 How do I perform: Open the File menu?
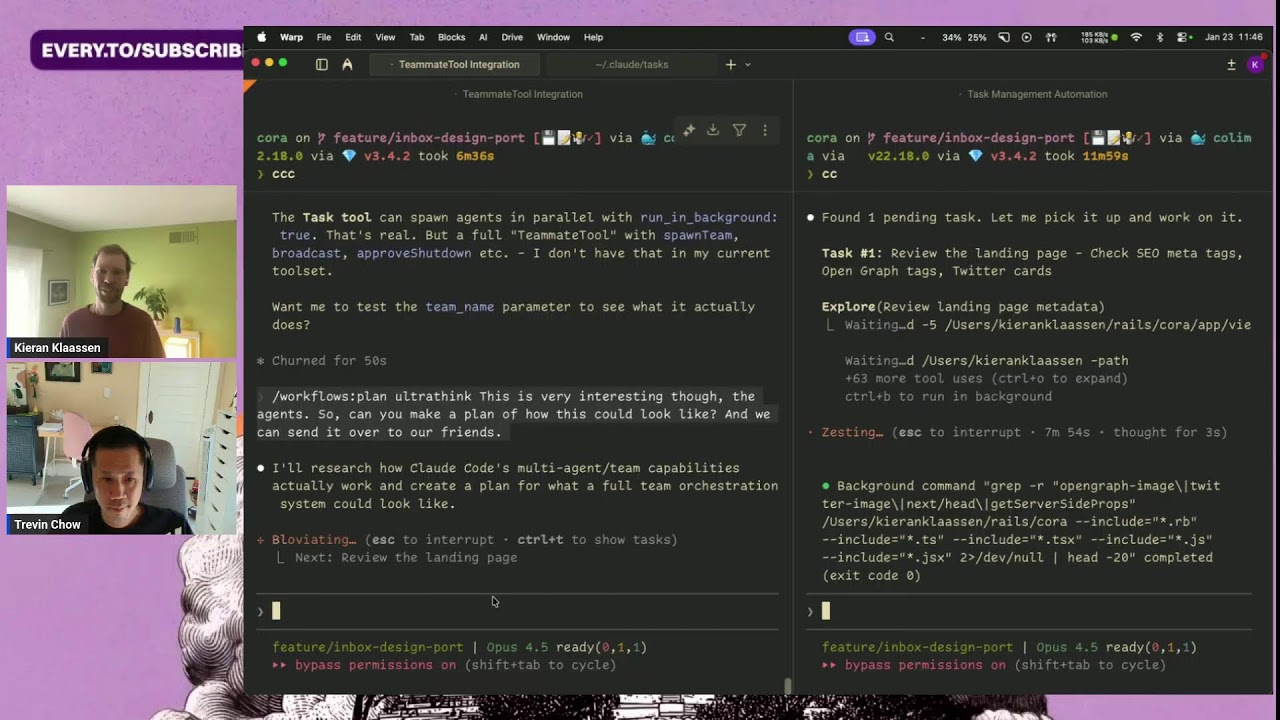pyautogui.click(x=324, y=37)
